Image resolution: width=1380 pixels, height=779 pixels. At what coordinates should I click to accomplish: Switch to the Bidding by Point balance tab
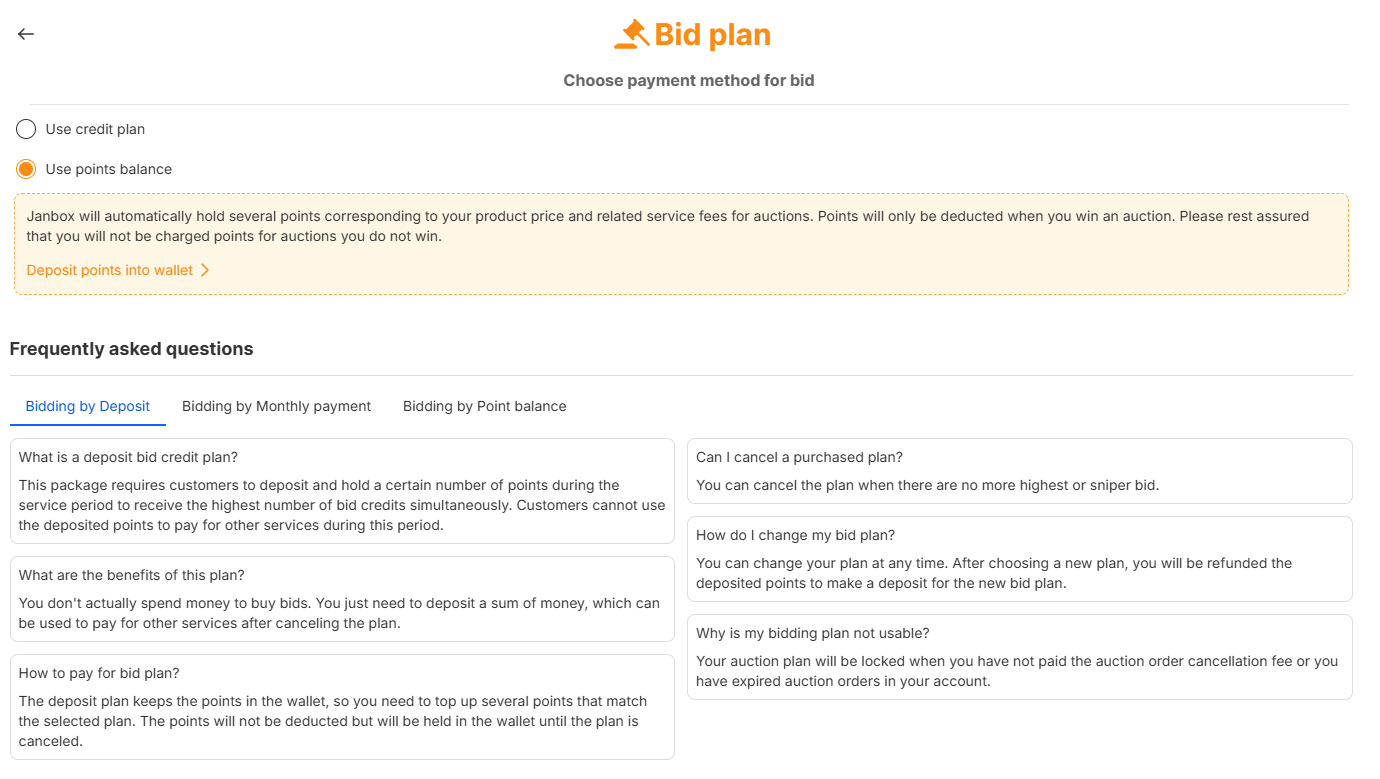click(485, 406)
